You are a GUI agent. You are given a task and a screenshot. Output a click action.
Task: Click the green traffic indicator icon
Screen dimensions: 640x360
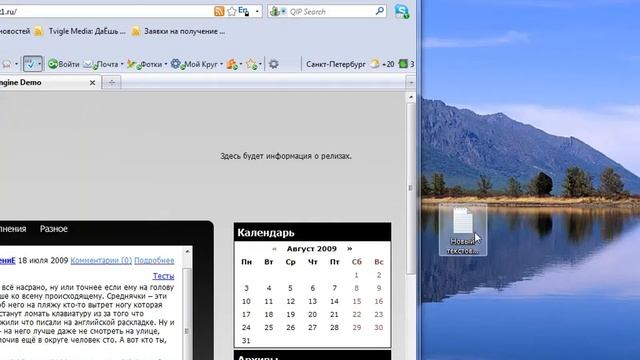pyautogui.click(x=403, y=64)
